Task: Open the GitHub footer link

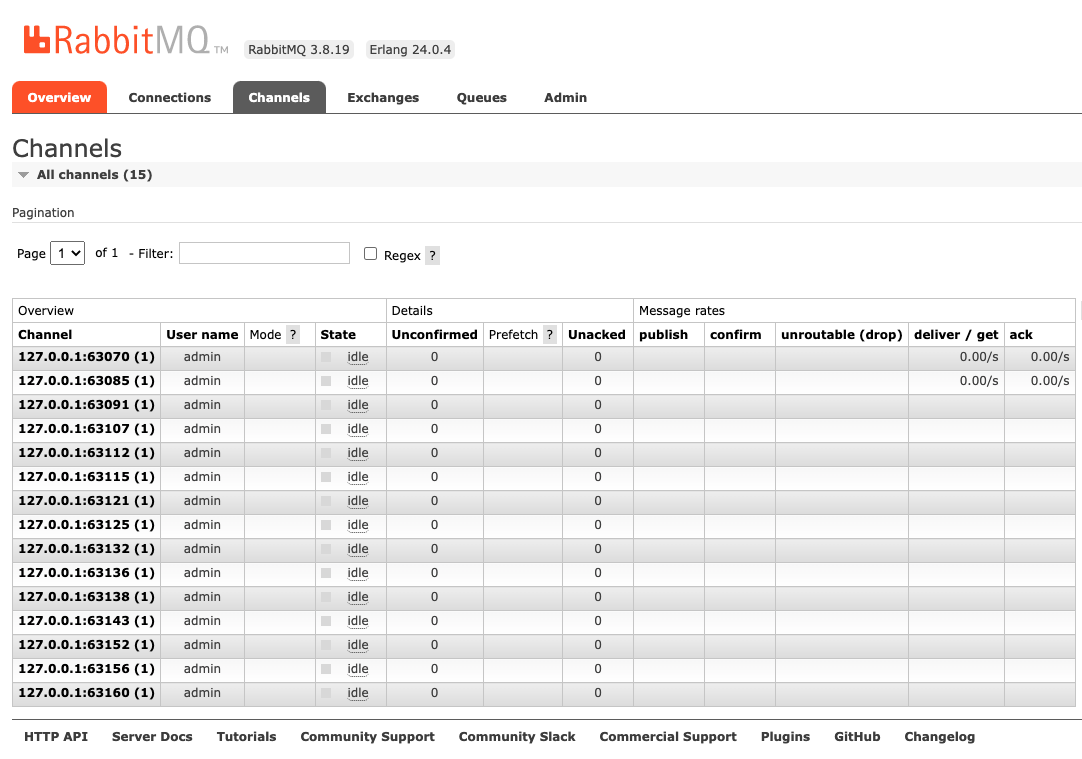Action: [857, 736]
